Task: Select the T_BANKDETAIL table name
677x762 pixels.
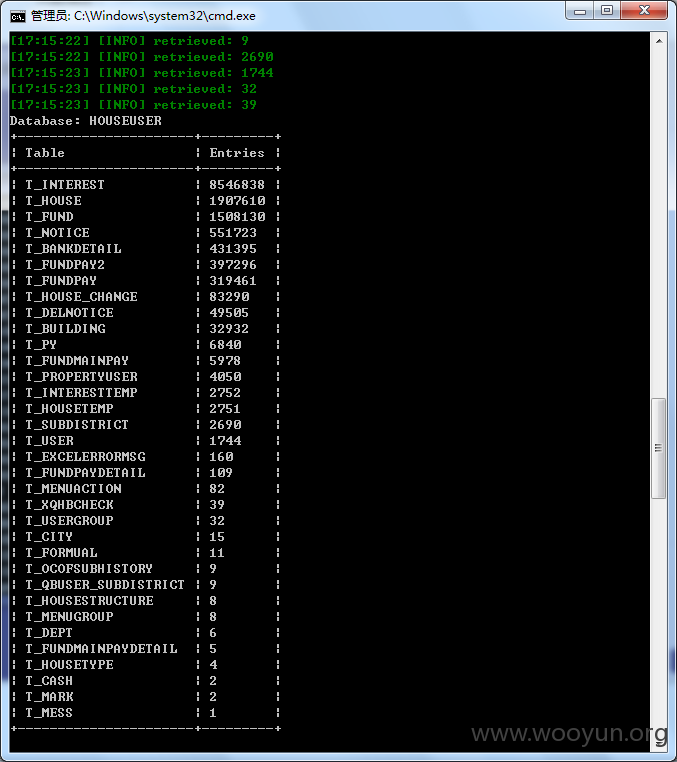Action: (x=73, y=249)
